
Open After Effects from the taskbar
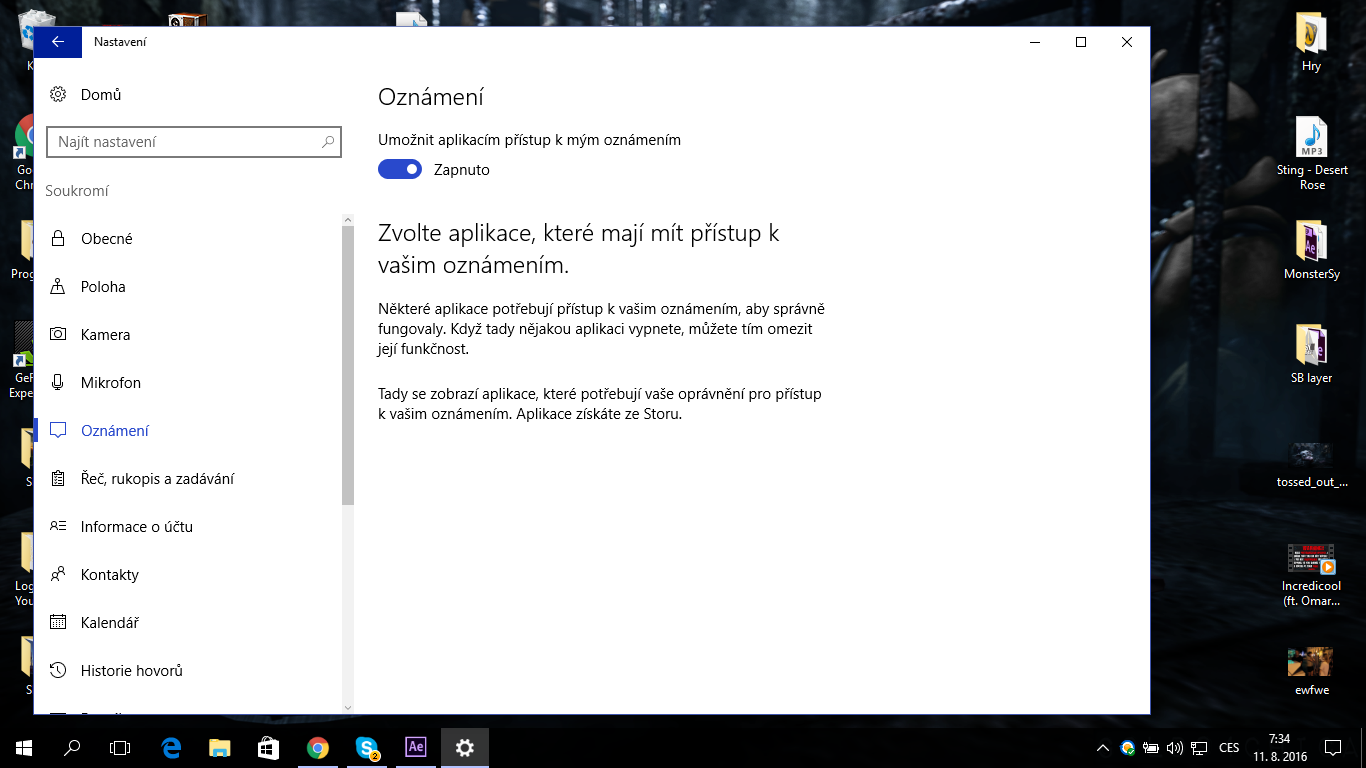[x=416, y=747]
